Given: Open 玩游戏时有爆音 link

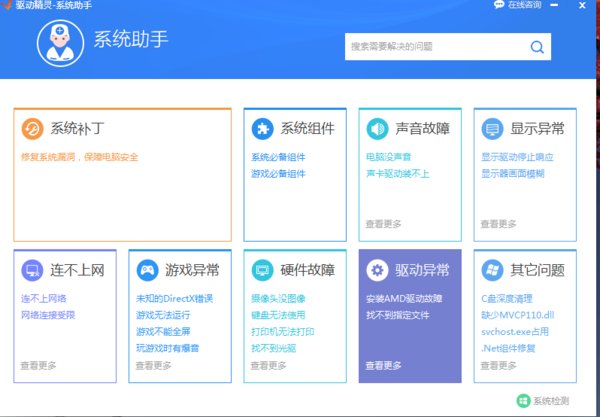Looking at the screenshot, I should click(168, 348).
